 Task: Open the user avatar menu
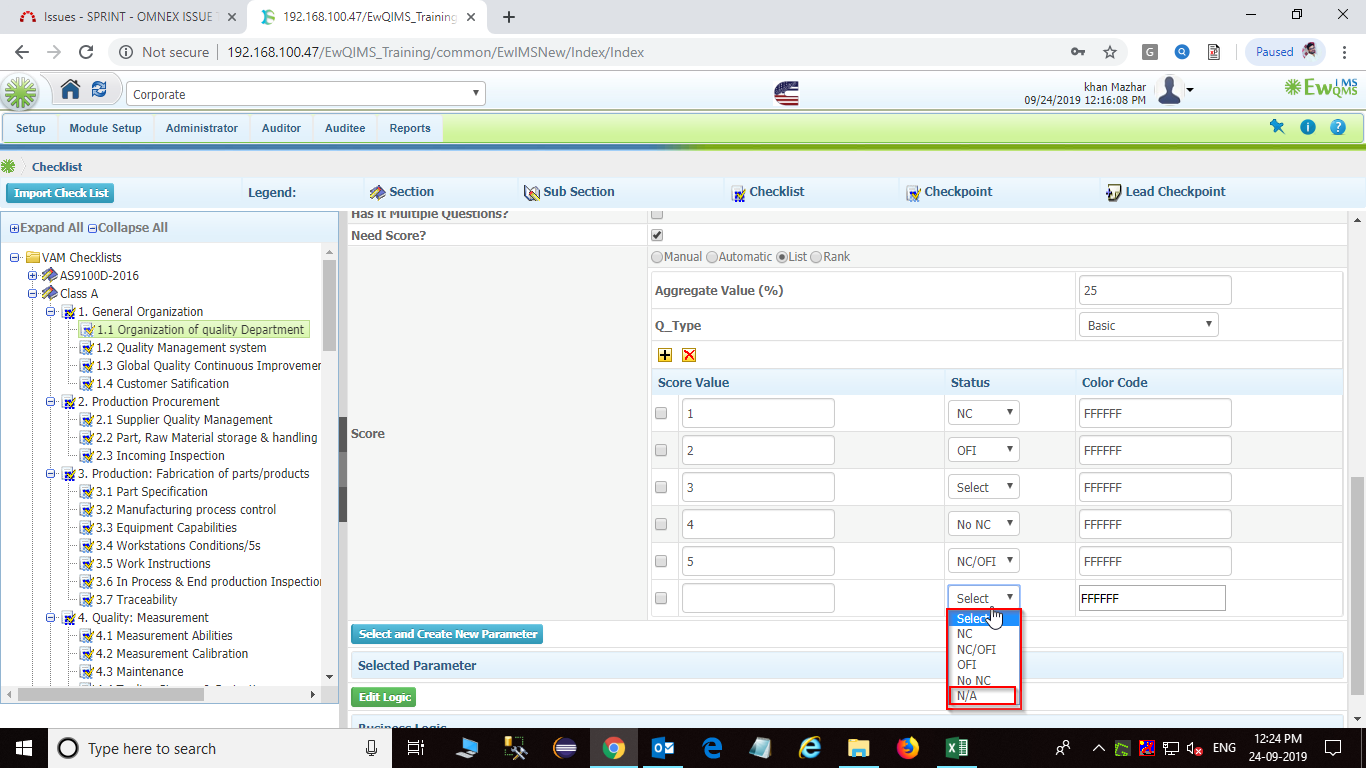[x=1174, y=91]
